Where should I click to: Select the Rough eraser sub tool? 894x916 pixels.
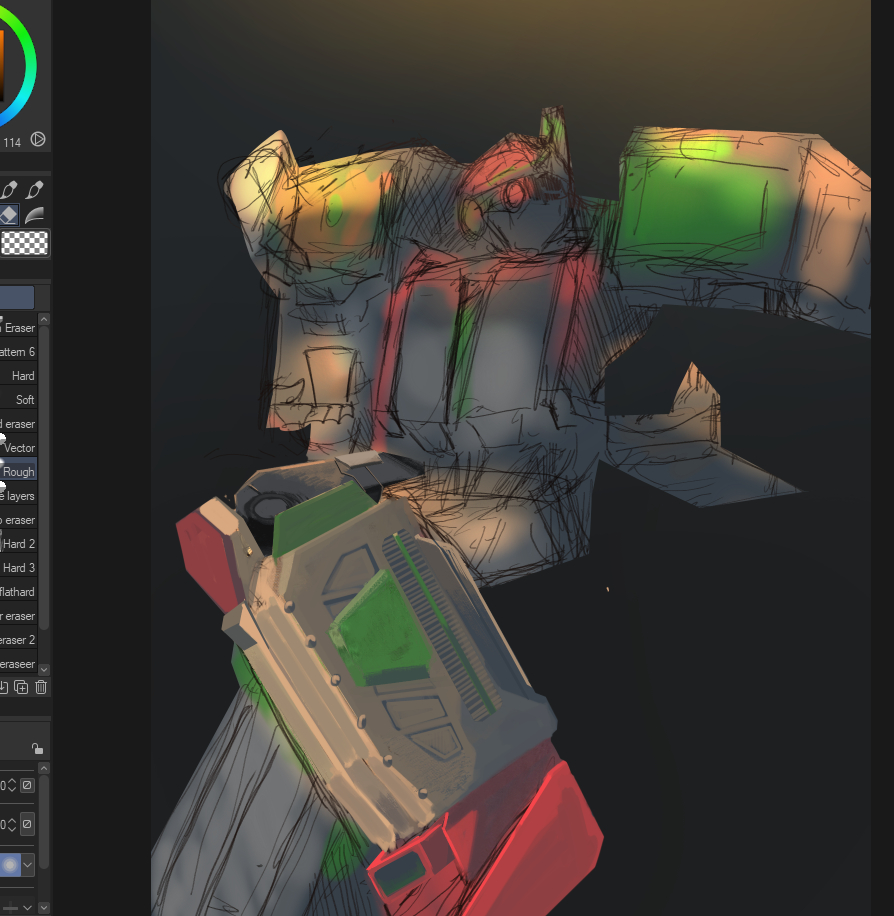point(18,472)
